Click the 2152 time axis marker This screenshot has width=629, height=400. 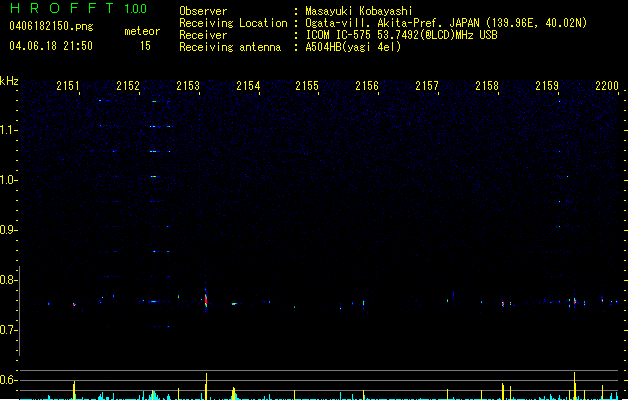click(128, 86)
